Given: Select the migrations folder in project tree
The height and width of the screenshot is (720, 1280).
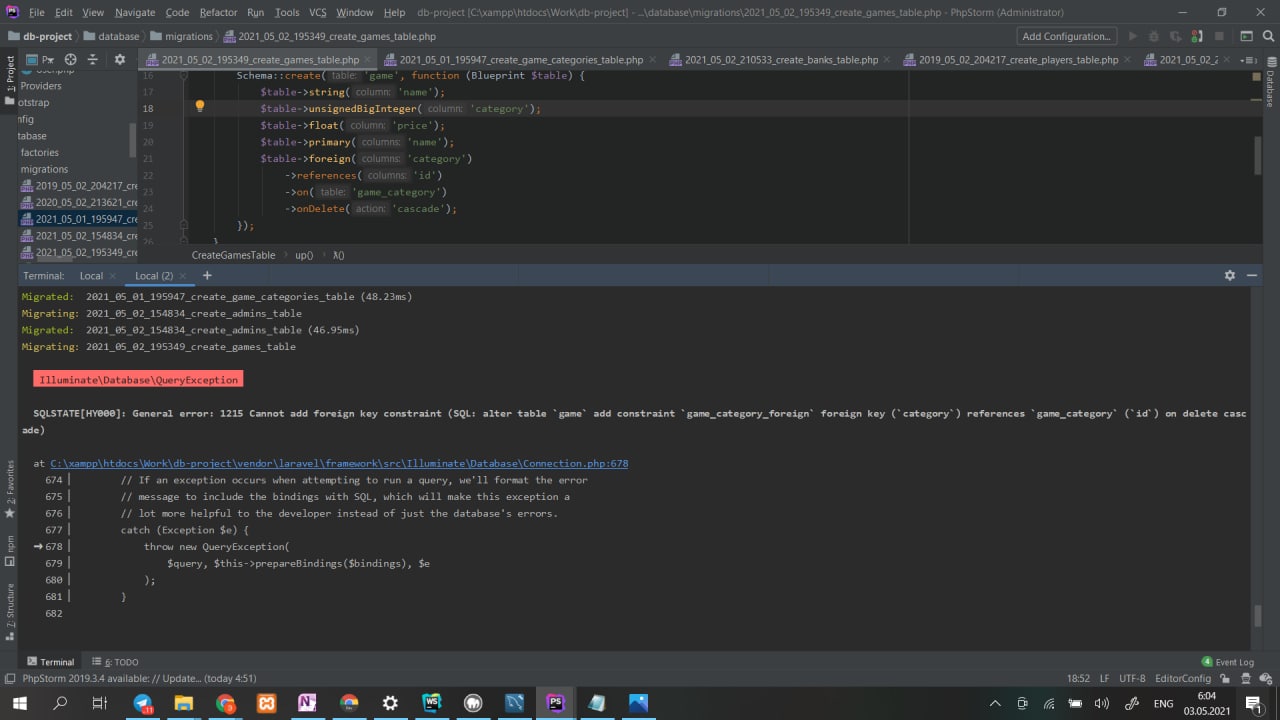Looking at the screenshot, I should (x=44, y=169).
